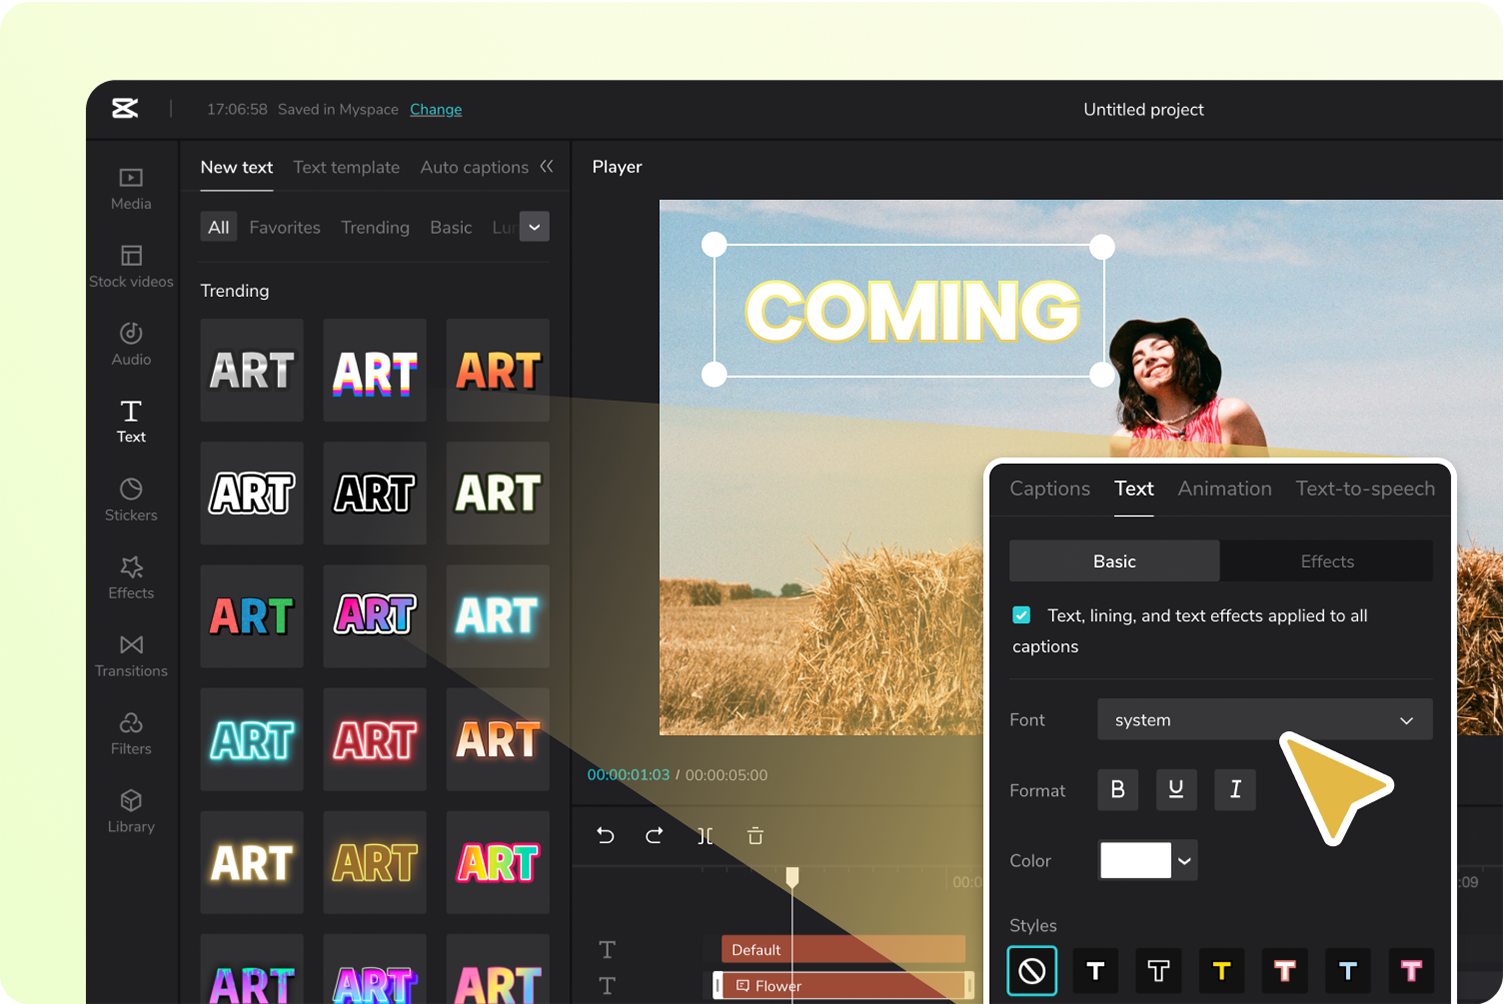Toggle Bold text format
The height and width of the screenshot is (1004, 1504).
[x=1118, y=790]
